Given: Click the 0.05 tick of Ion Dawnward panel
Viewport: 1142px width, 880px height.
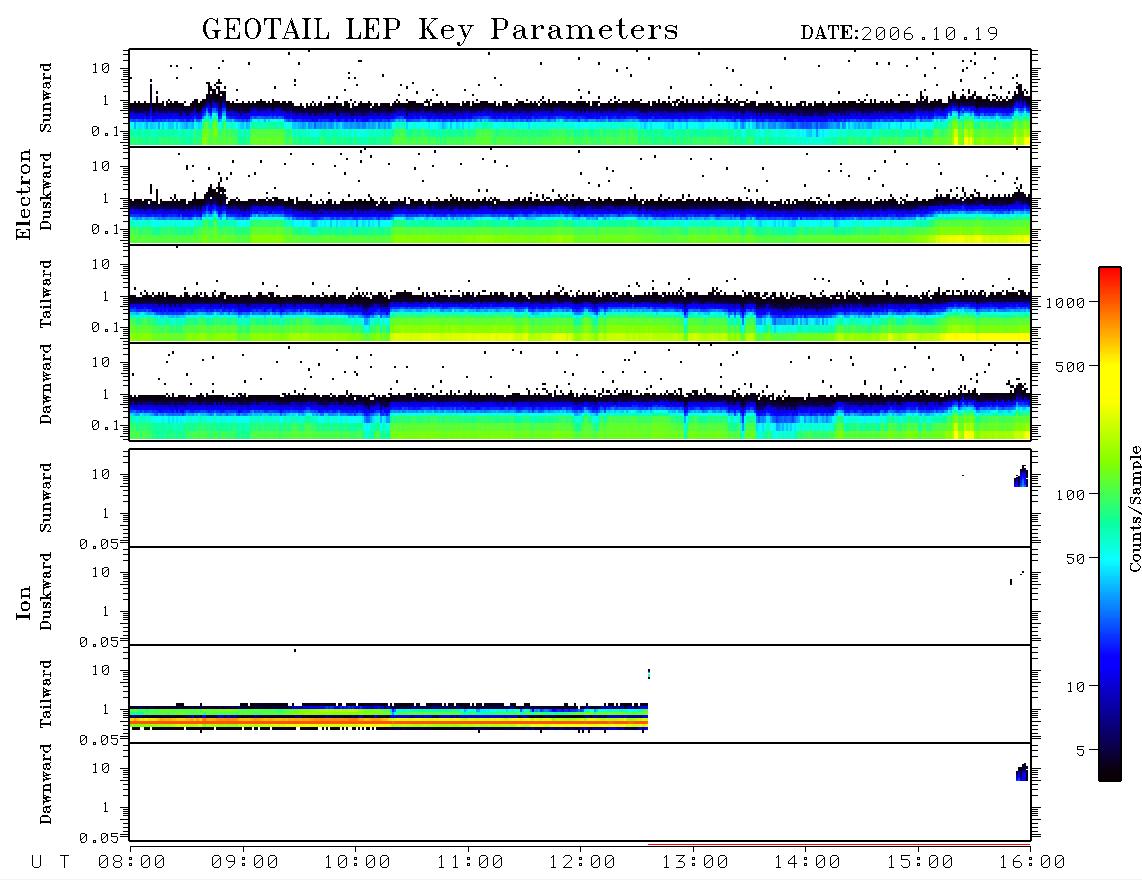Looking at the screenshot, I should click(x=98, y=838).
